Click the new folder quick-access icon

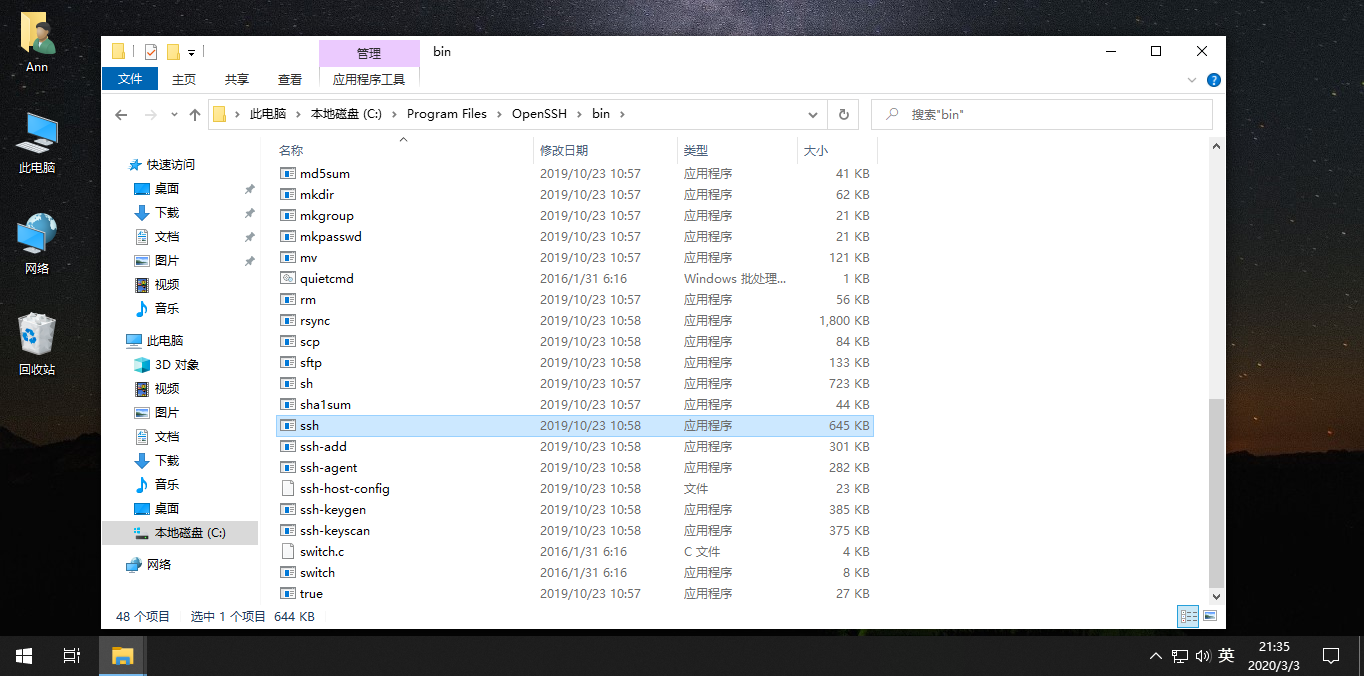173,52
